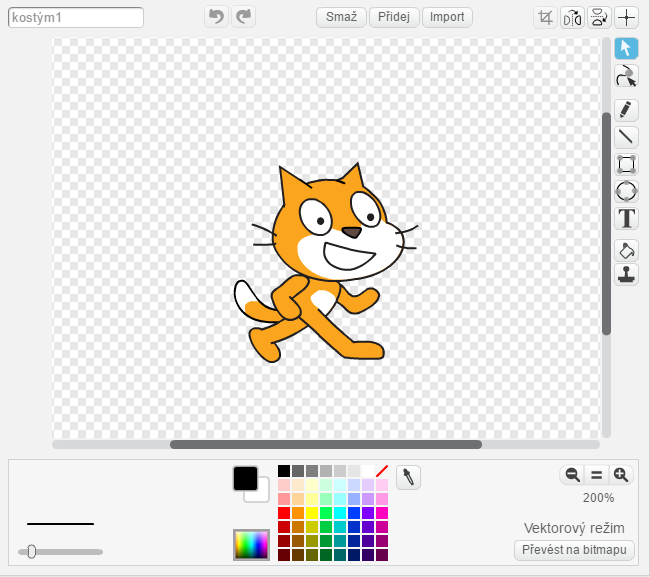Click the Crop icon
Image resolution: width=650 pixels, height=577 pixels.
(545, 17)
